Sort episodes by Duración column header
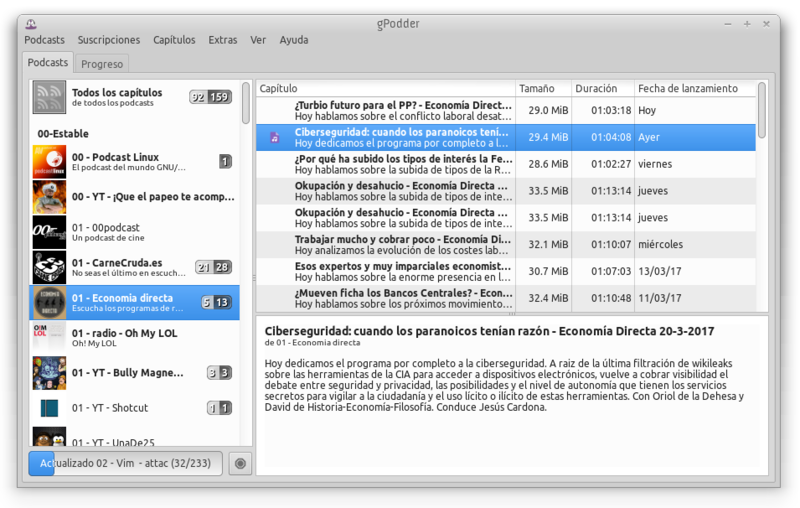This screenshot has width=800, height=508. point(602,89)
